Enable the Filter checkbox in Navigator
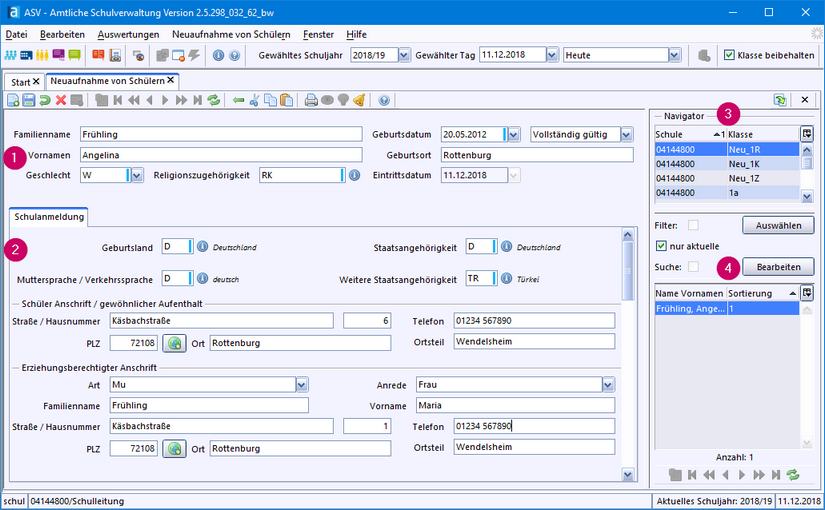825x510 pixels. tap(693, 225)
